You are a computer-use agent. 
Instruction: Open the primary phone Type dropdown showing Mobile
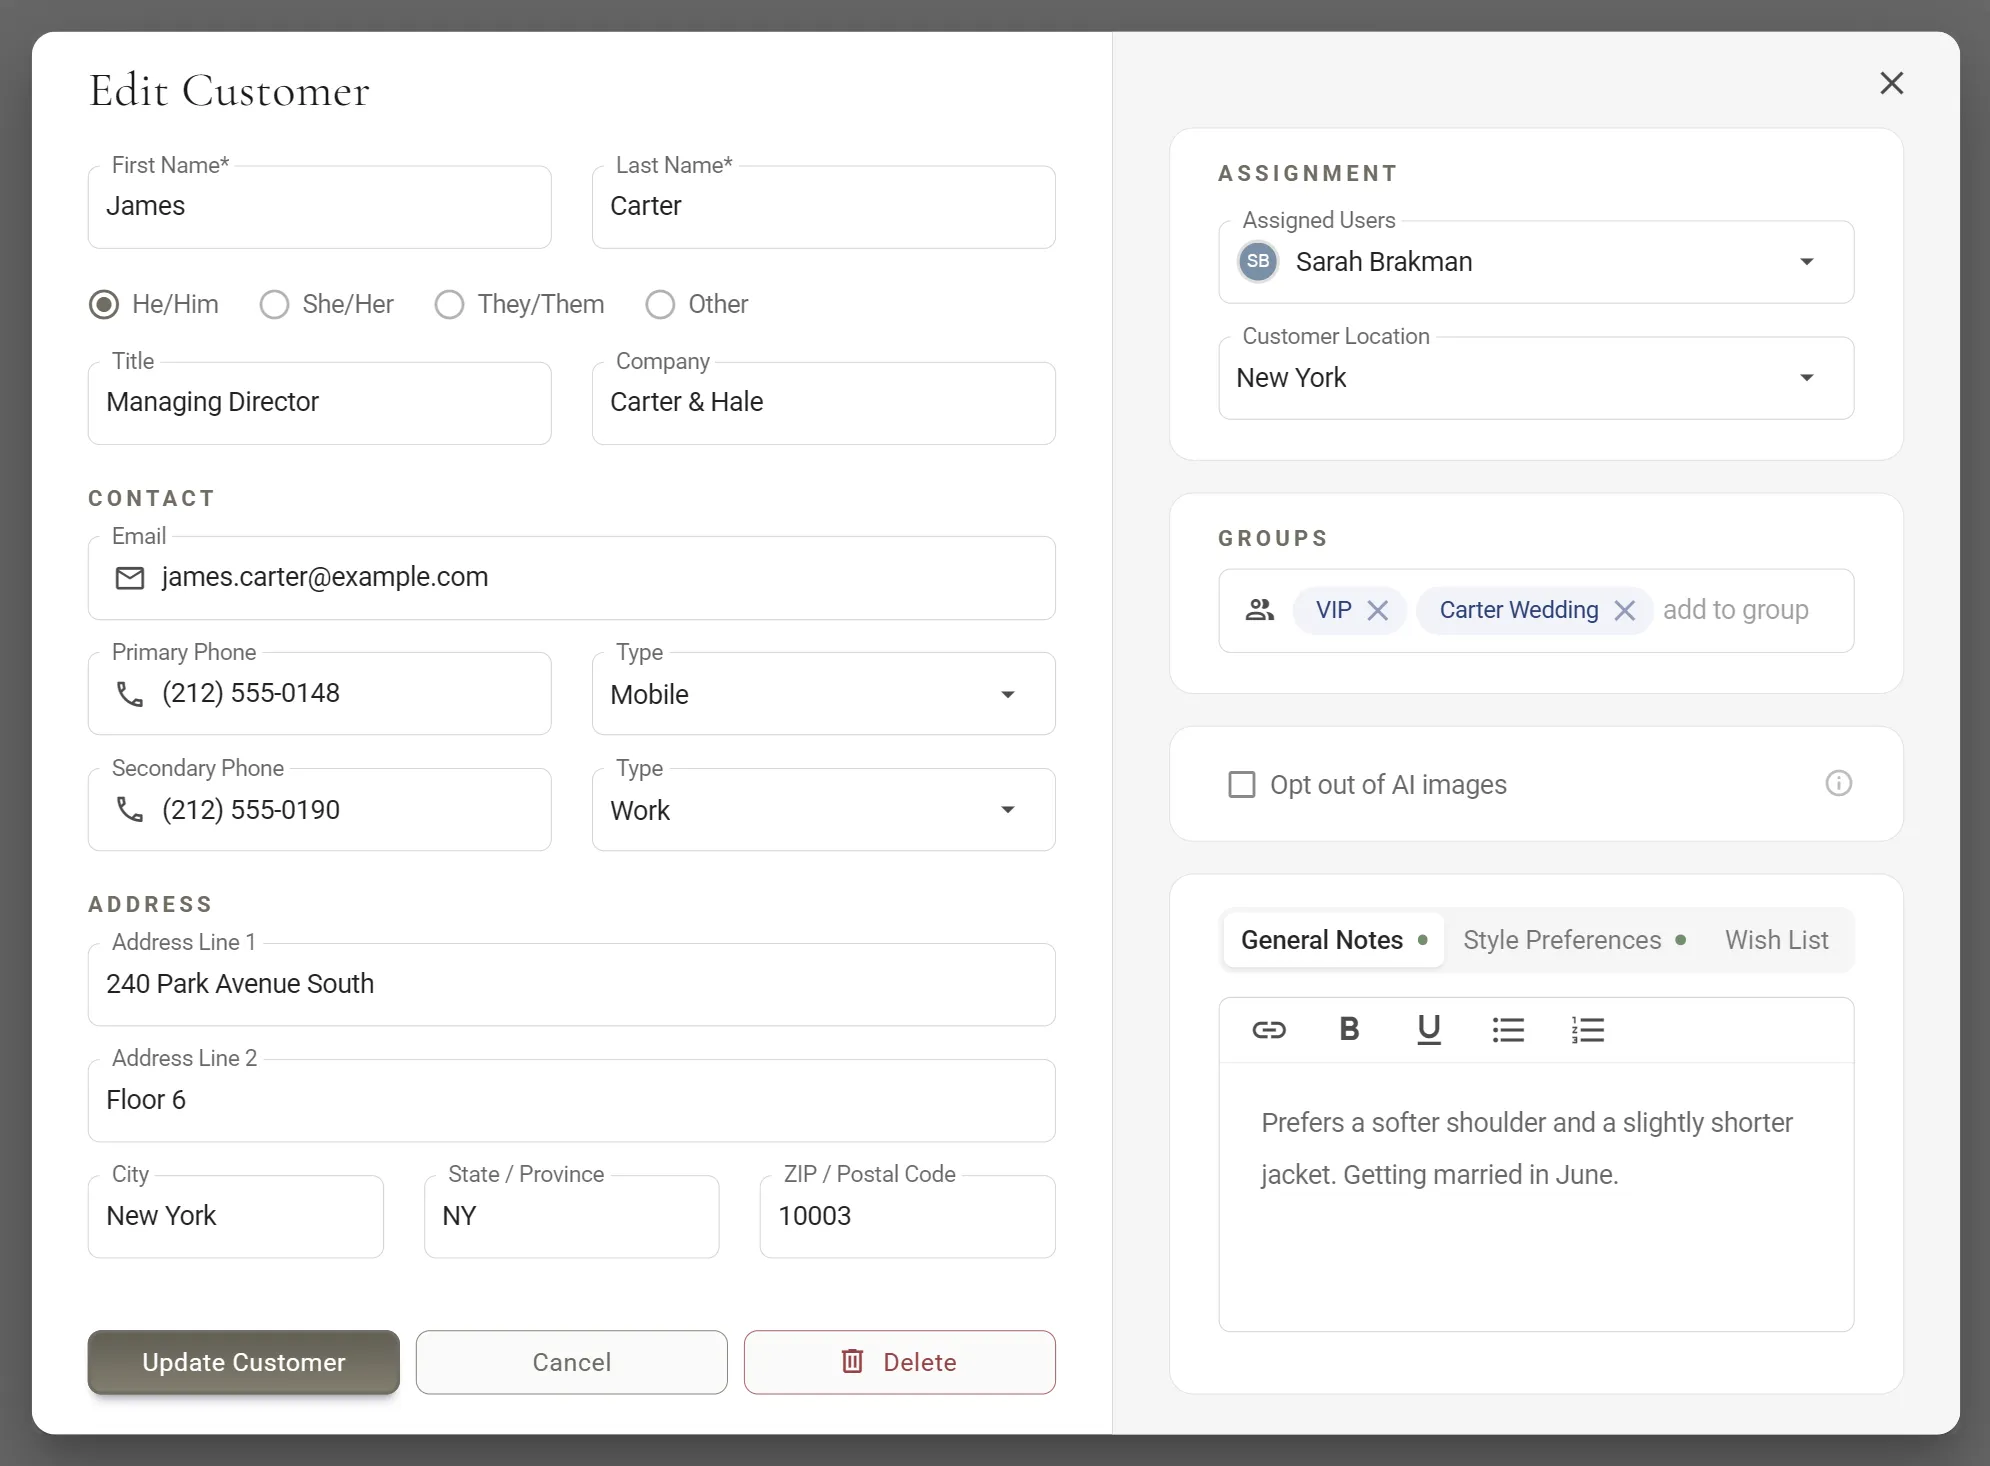click(x=823, y=694)
